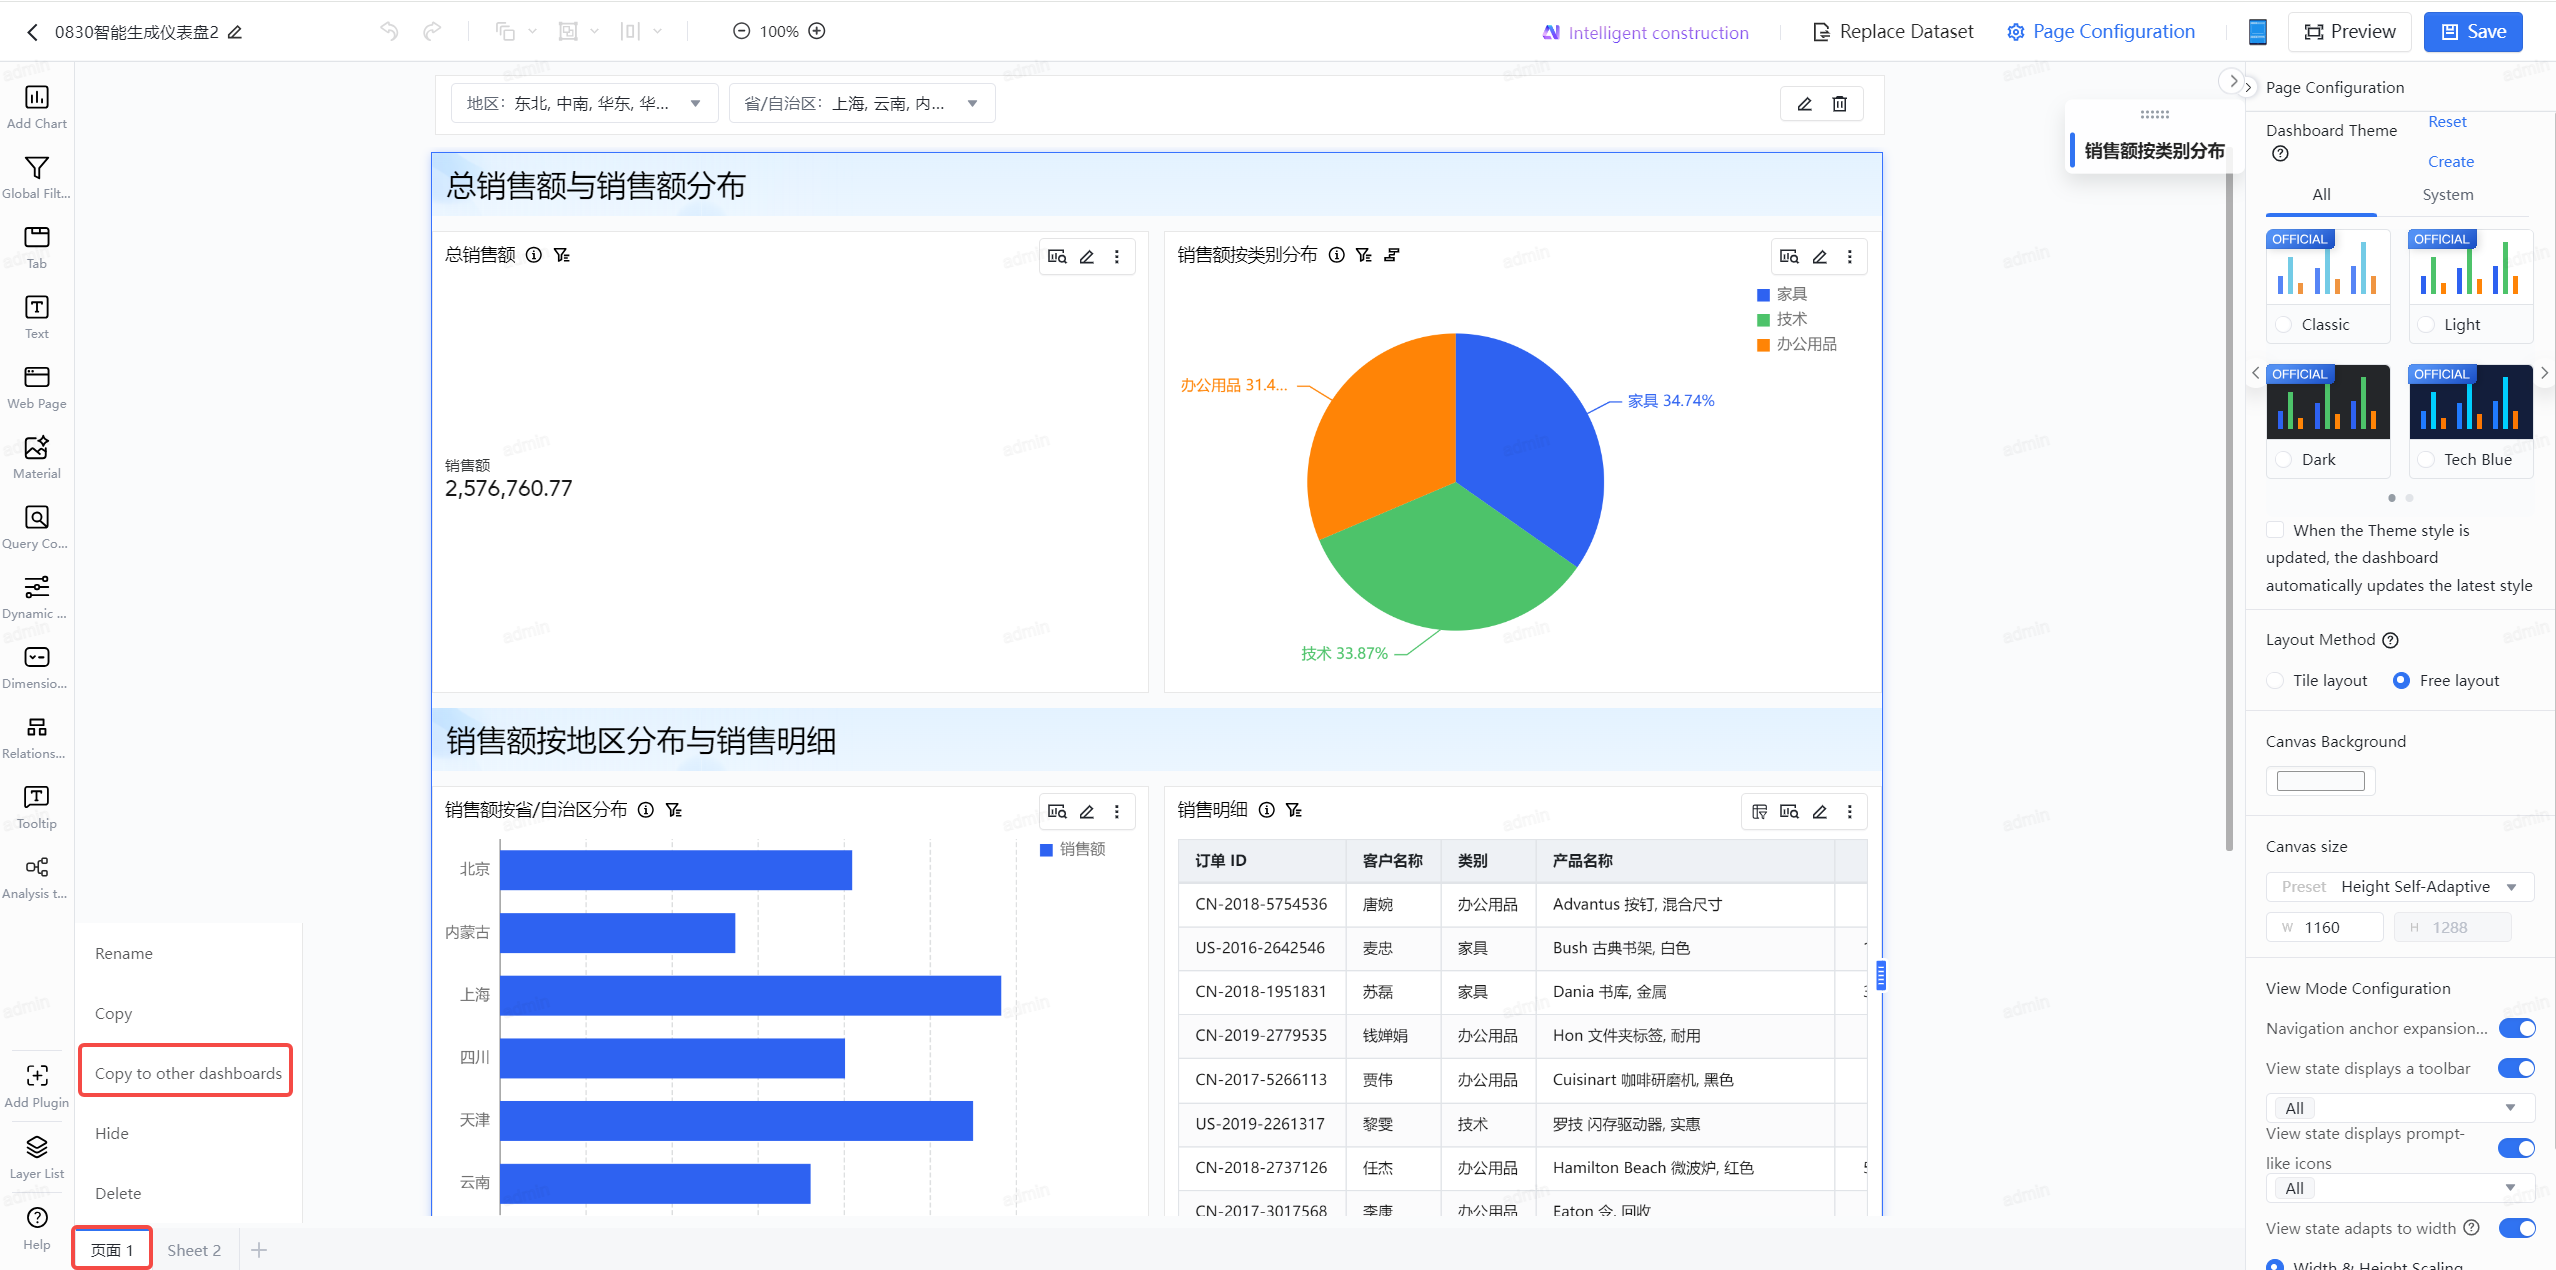Image resolution: width=2556 pixels, height=1270 pixels.
Task: Toggle View state adapts to width switch
Action: 2517,1228
